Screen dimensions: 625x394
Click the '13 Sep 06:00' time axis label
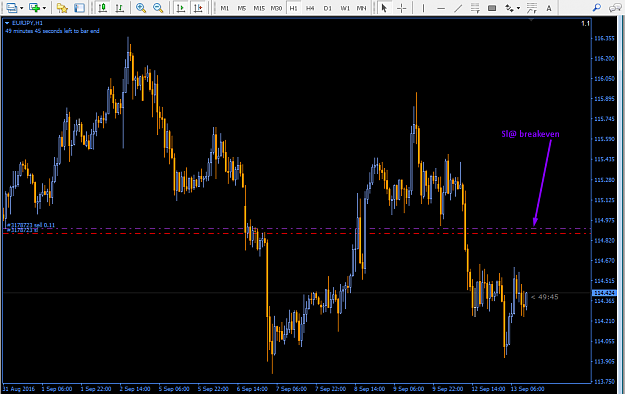click(x=527, y=389)
